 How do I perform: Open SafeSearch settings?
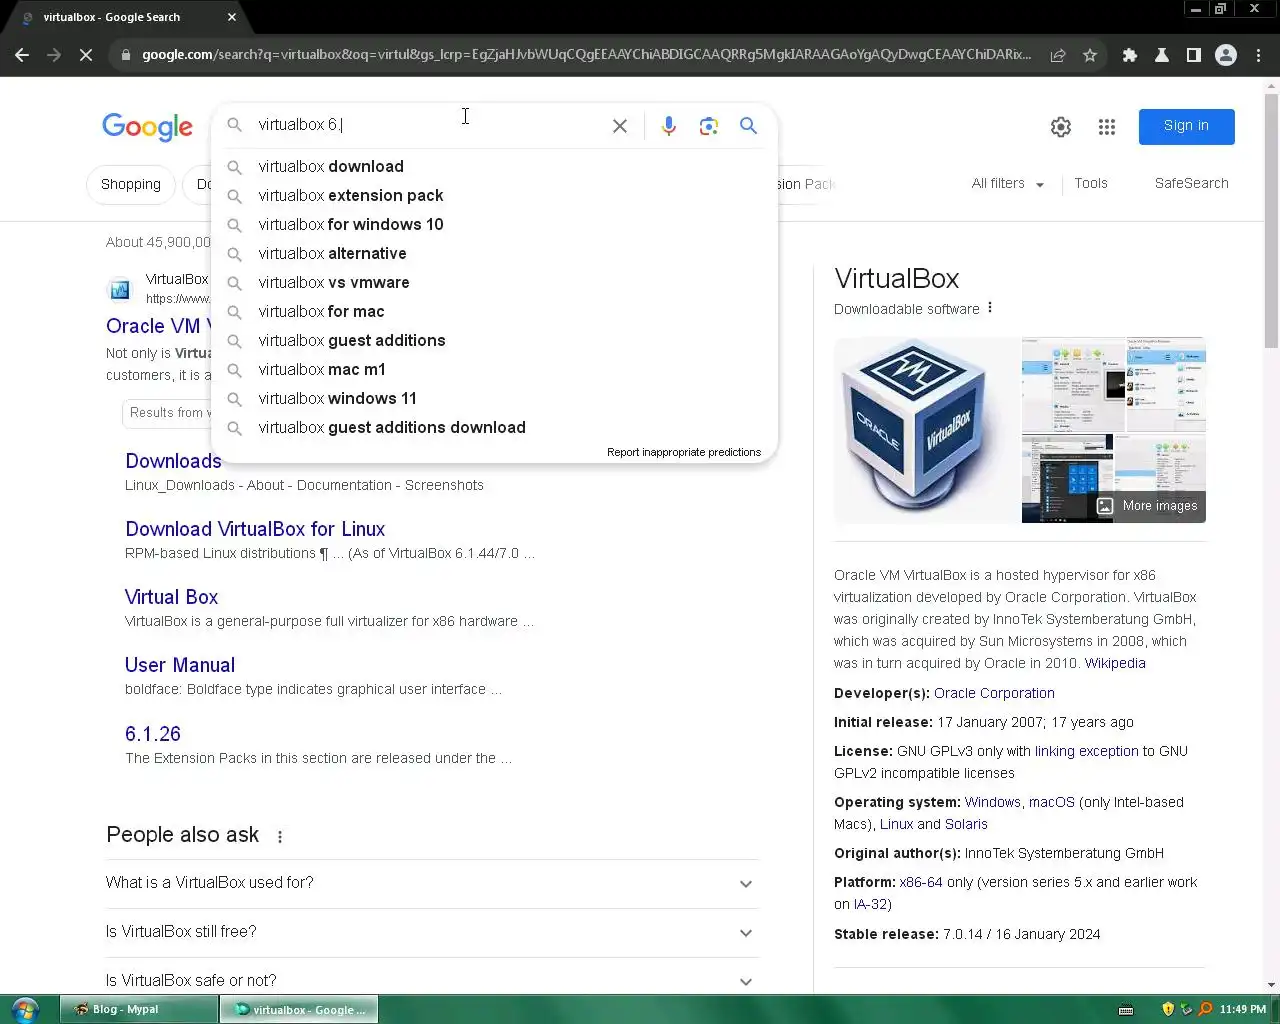coord(1191,184)
